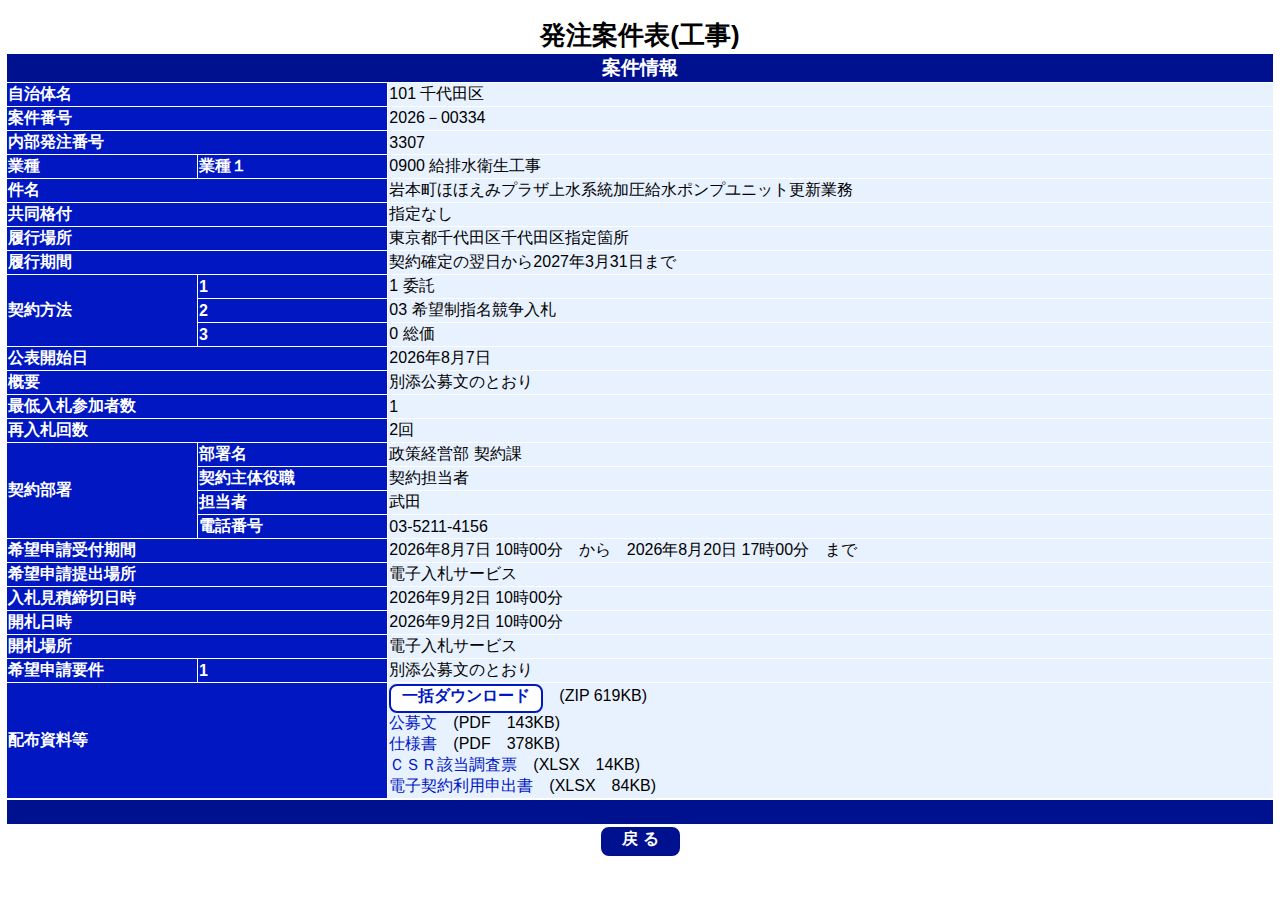Click the 件名 value about 岩本町ほほえみプラザ
This screenshot has width=1280, height=900.
click(621, 190)
